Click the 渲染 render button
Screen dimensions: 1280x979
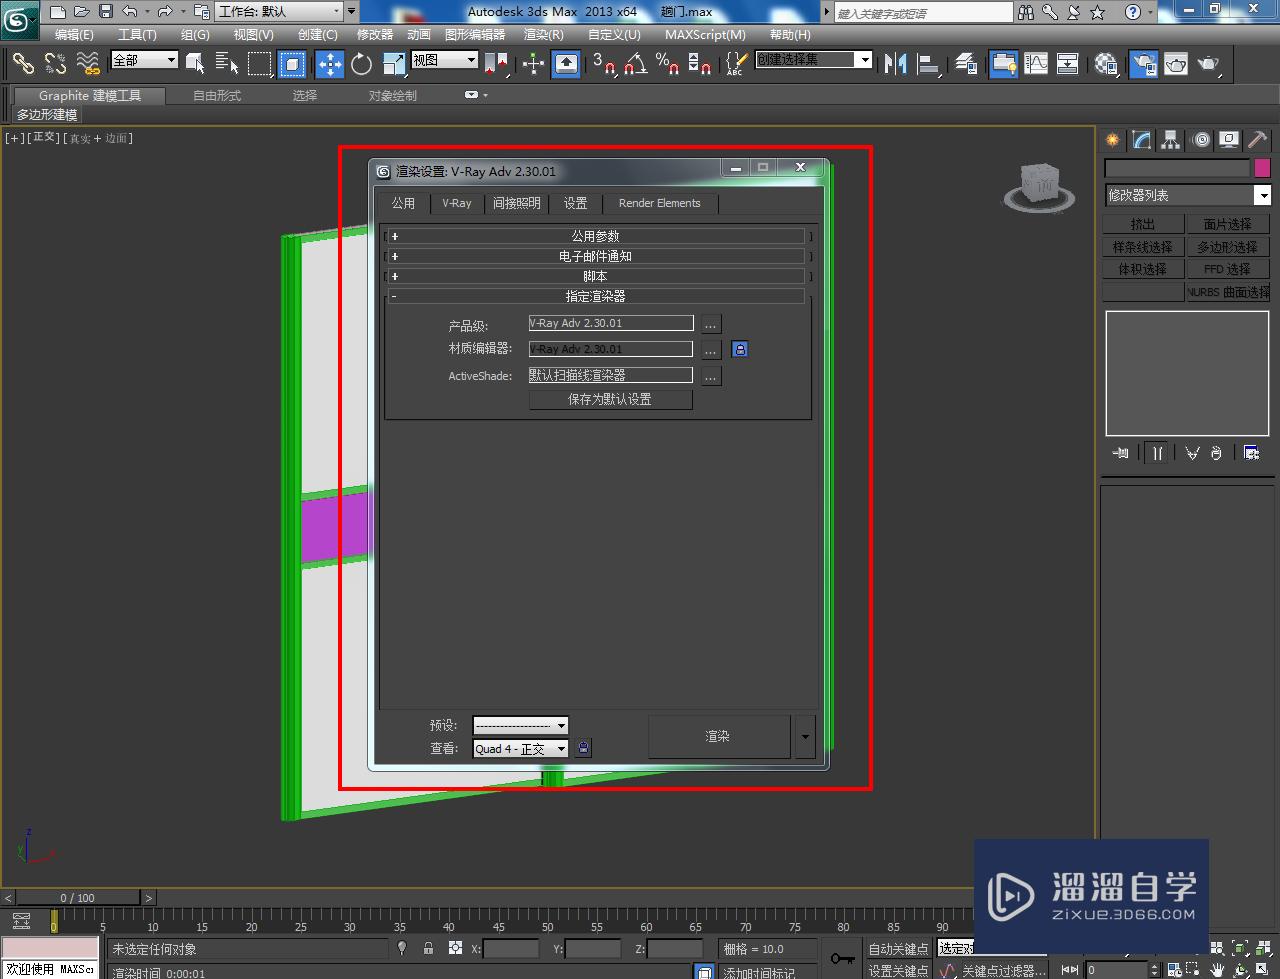pos(718,736)
